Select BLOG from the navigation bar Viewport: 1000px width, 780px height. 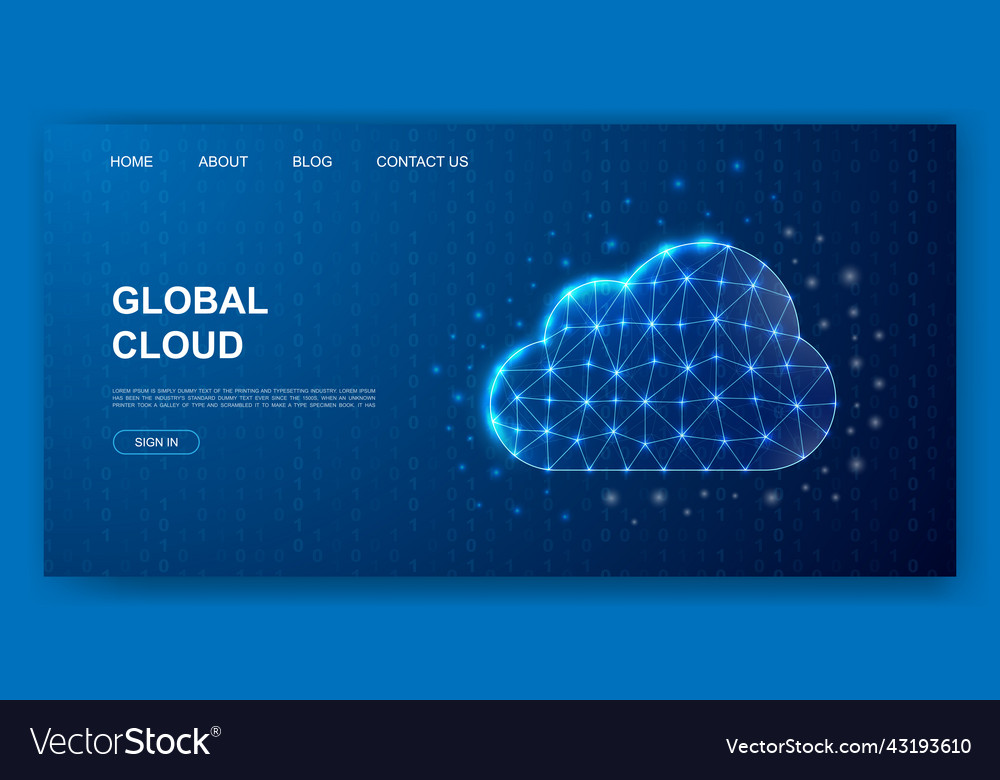click(312, 162)
